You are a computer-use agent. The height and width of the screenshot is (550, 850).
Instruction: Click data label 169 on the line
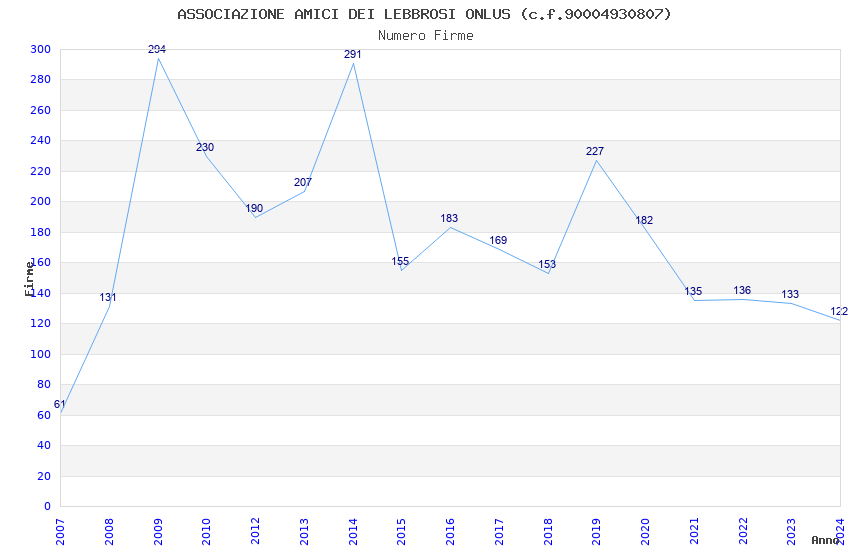point(498,241)
